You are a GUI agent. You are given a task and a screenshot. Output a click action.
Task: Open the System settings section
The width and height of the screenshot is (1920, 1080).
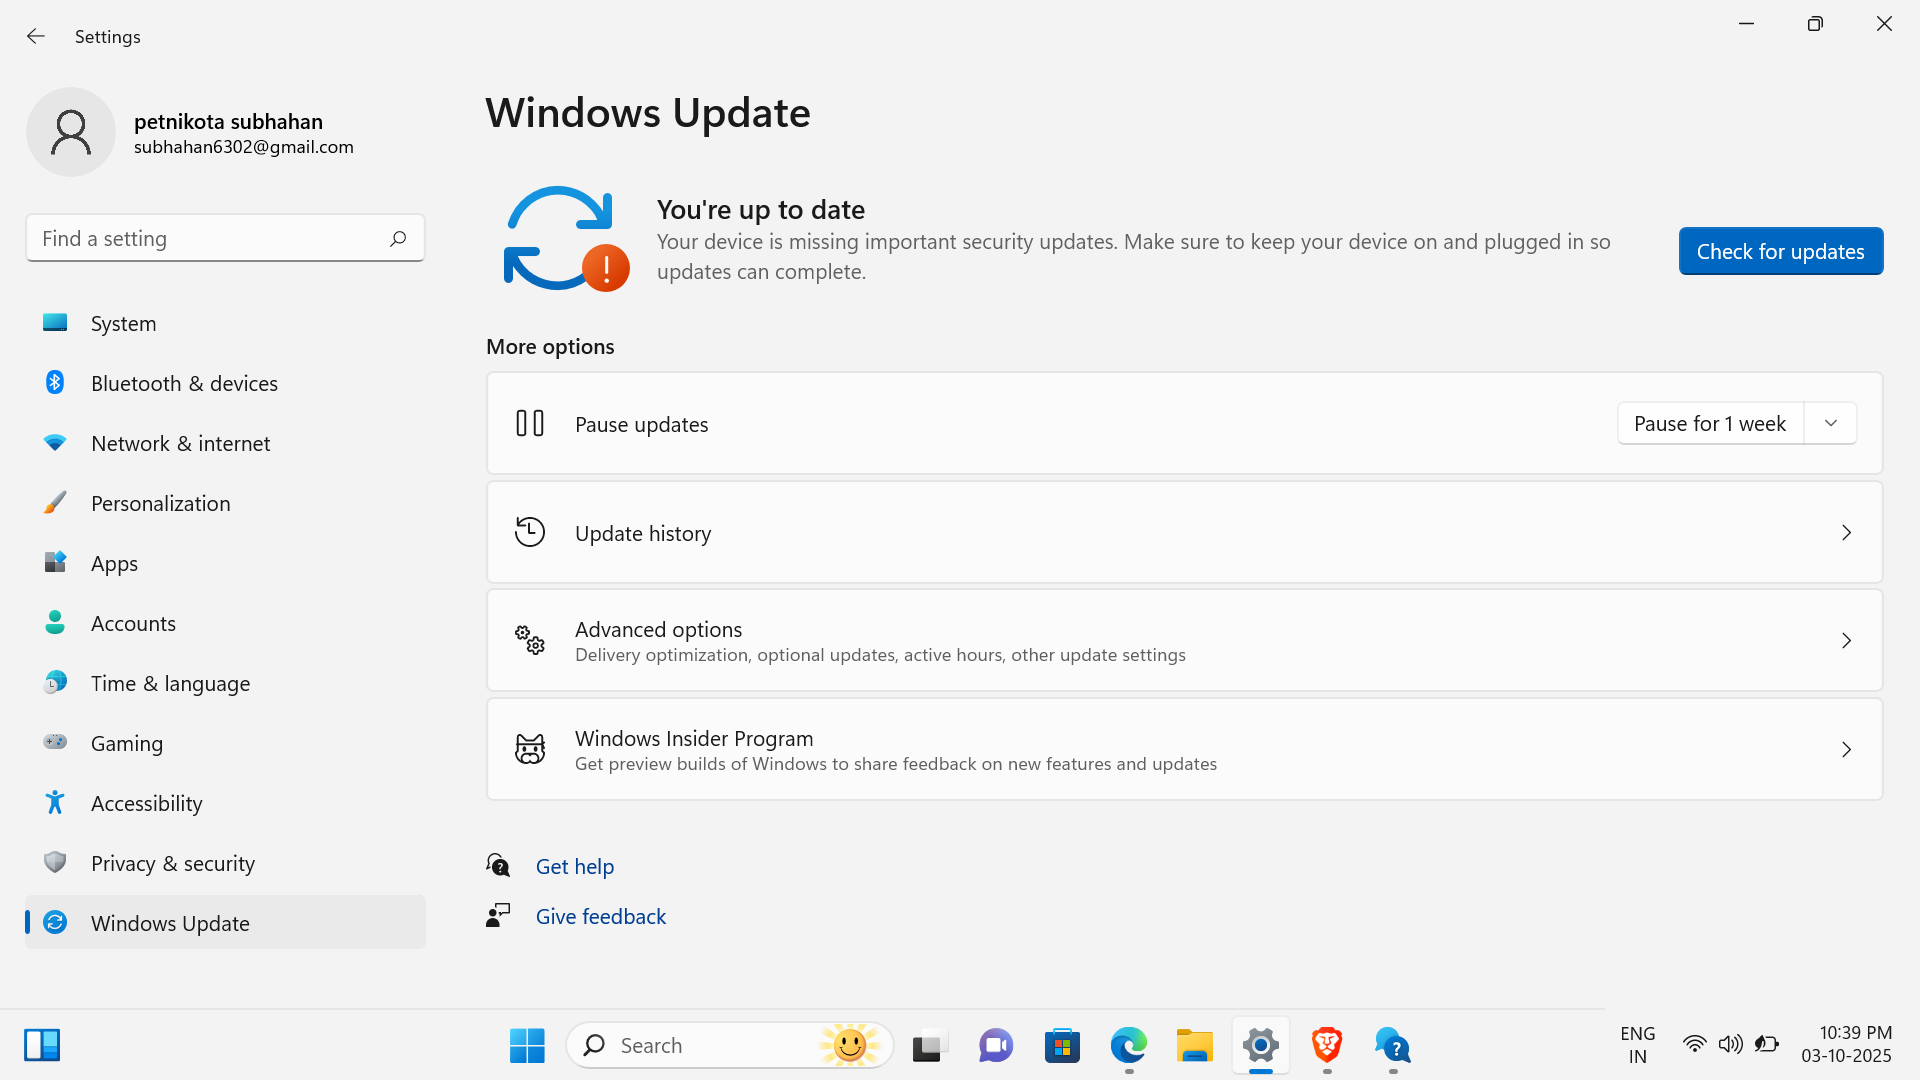pyautogui.click(x=123, y=323)
